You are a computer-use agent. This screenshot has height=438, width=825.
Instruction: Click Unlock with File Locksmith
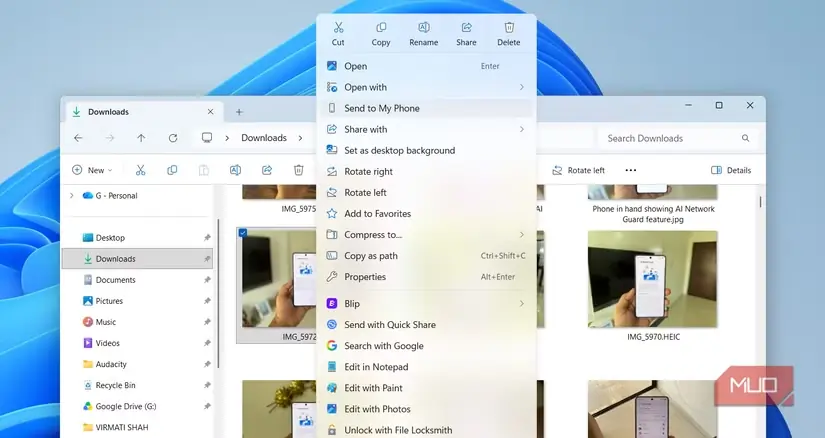[426, 430]
